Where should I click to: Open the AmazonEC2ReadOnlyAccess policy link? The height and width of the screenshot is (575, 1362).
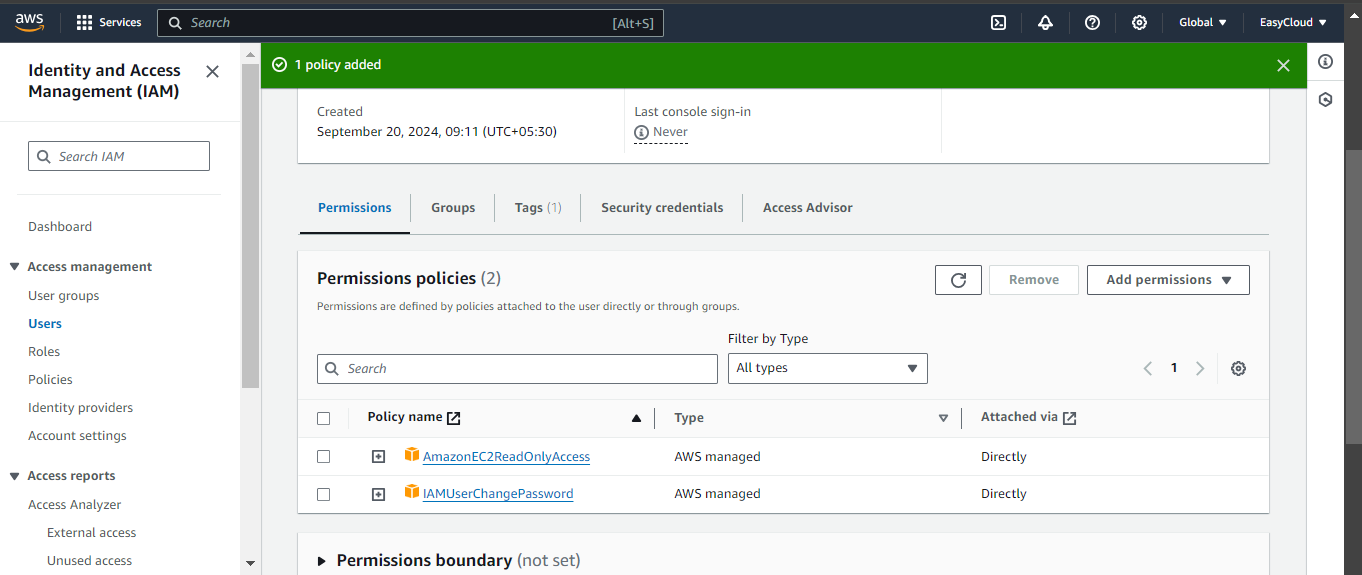click(x=506, y=457)
